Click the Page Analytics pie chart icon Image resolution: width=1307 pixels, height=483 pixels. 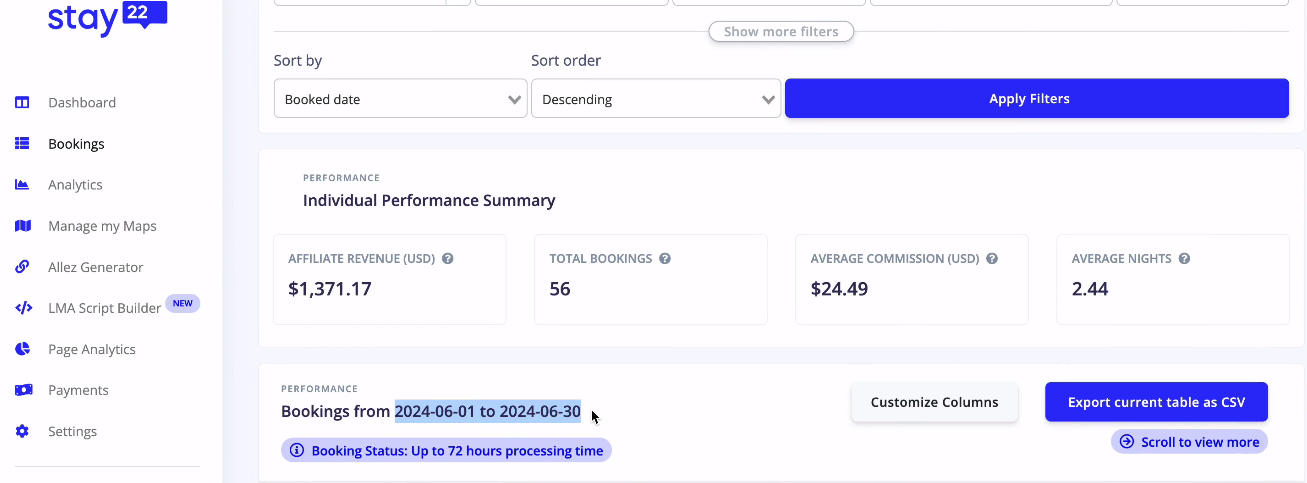coord(22,349)
